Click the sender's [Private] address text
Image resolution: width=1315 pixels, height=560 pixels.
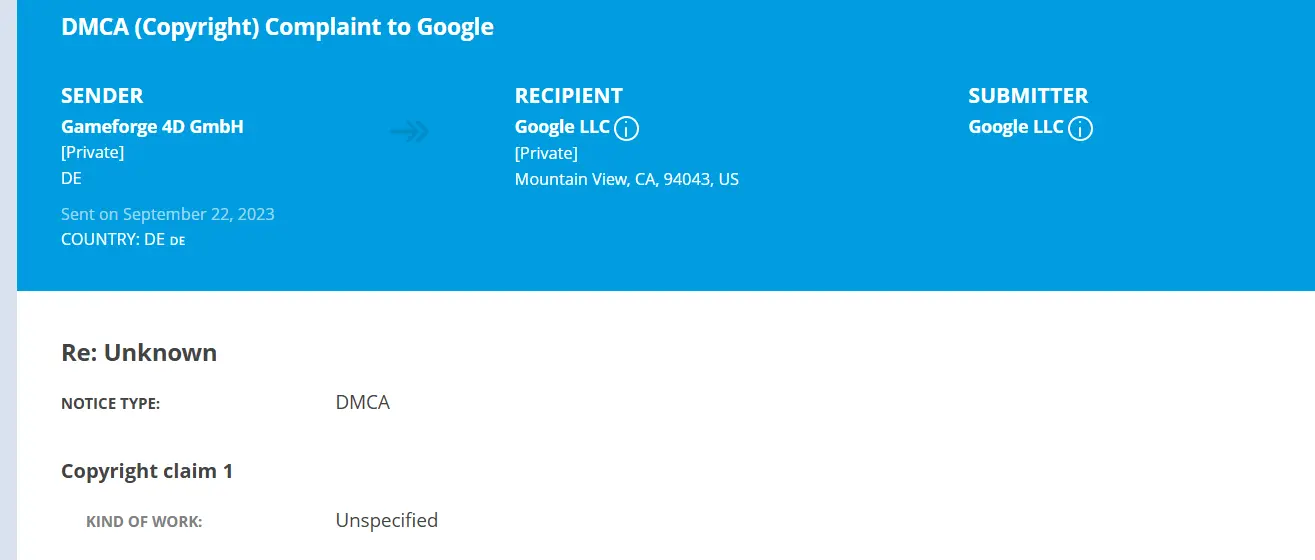coord(92,153)
